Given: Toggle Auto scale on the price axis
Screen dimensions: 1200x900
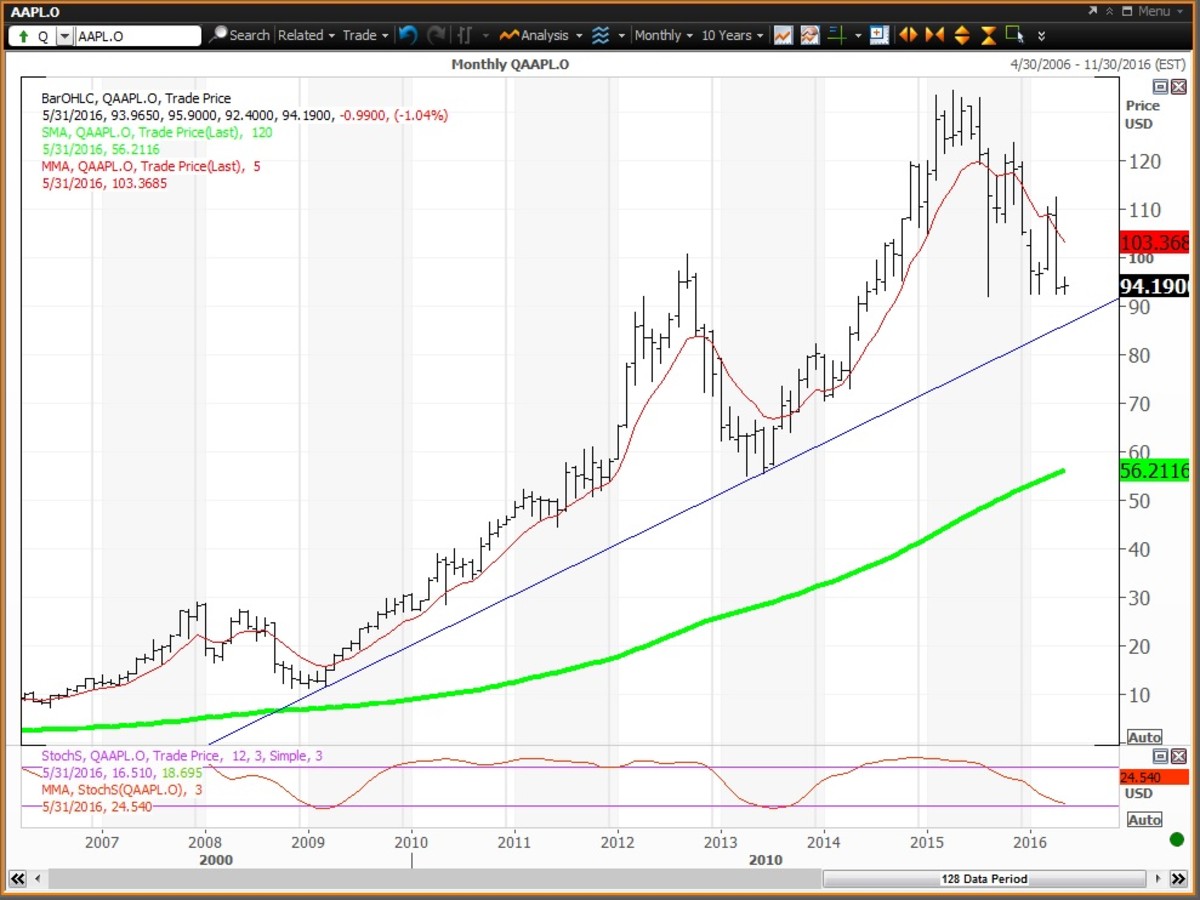Looking at the screenshot, I should [x=1145, y=737].
